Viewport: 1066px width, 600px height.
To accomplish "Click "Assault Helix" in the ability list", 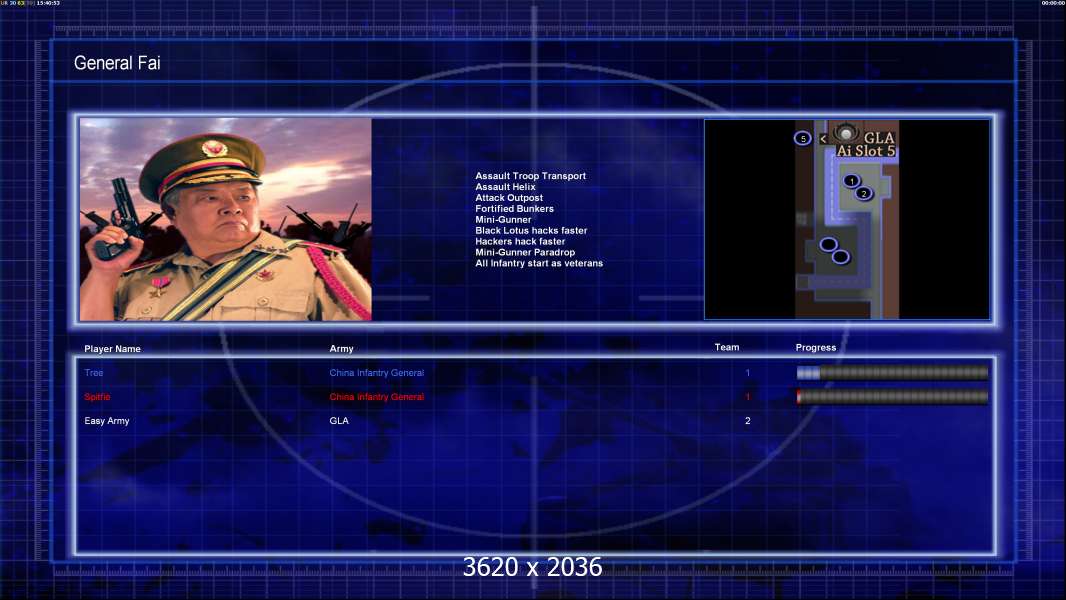I will pos(505,187).
